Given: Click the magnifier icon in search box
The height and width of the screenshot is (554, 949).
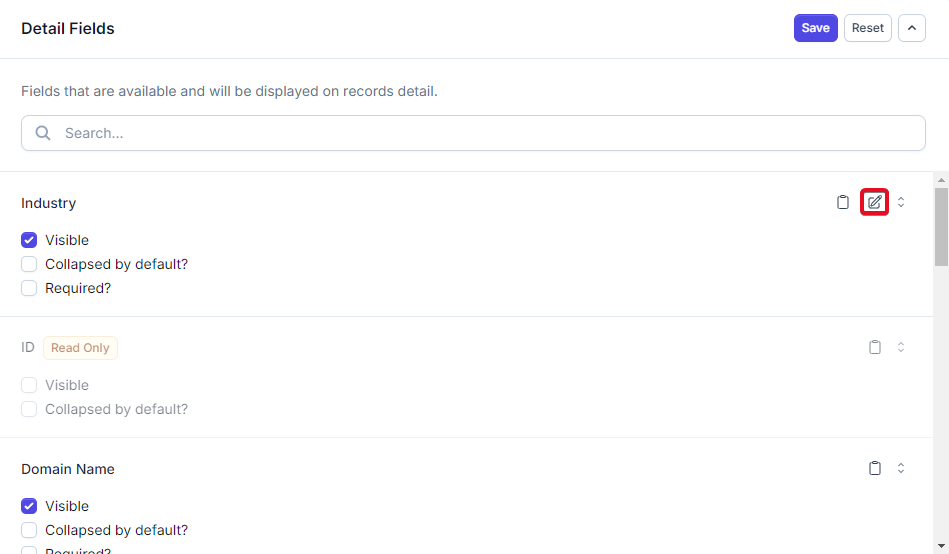Looking at the screenshot, I should point(43,133).
